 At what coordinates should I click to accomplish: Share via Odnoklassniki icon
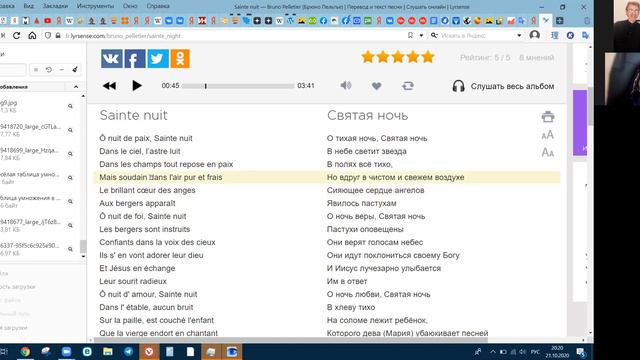point(180,59)
